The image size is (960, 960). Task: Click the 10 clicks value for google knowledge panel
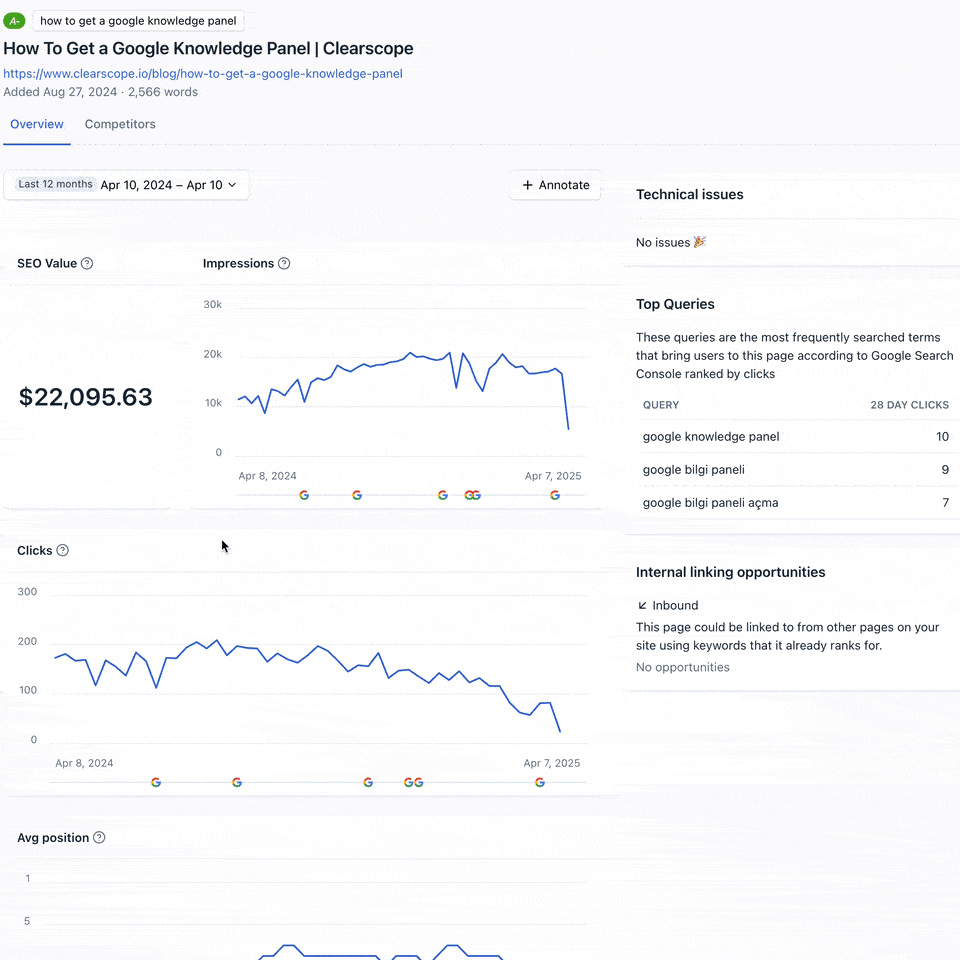(942, 437)
